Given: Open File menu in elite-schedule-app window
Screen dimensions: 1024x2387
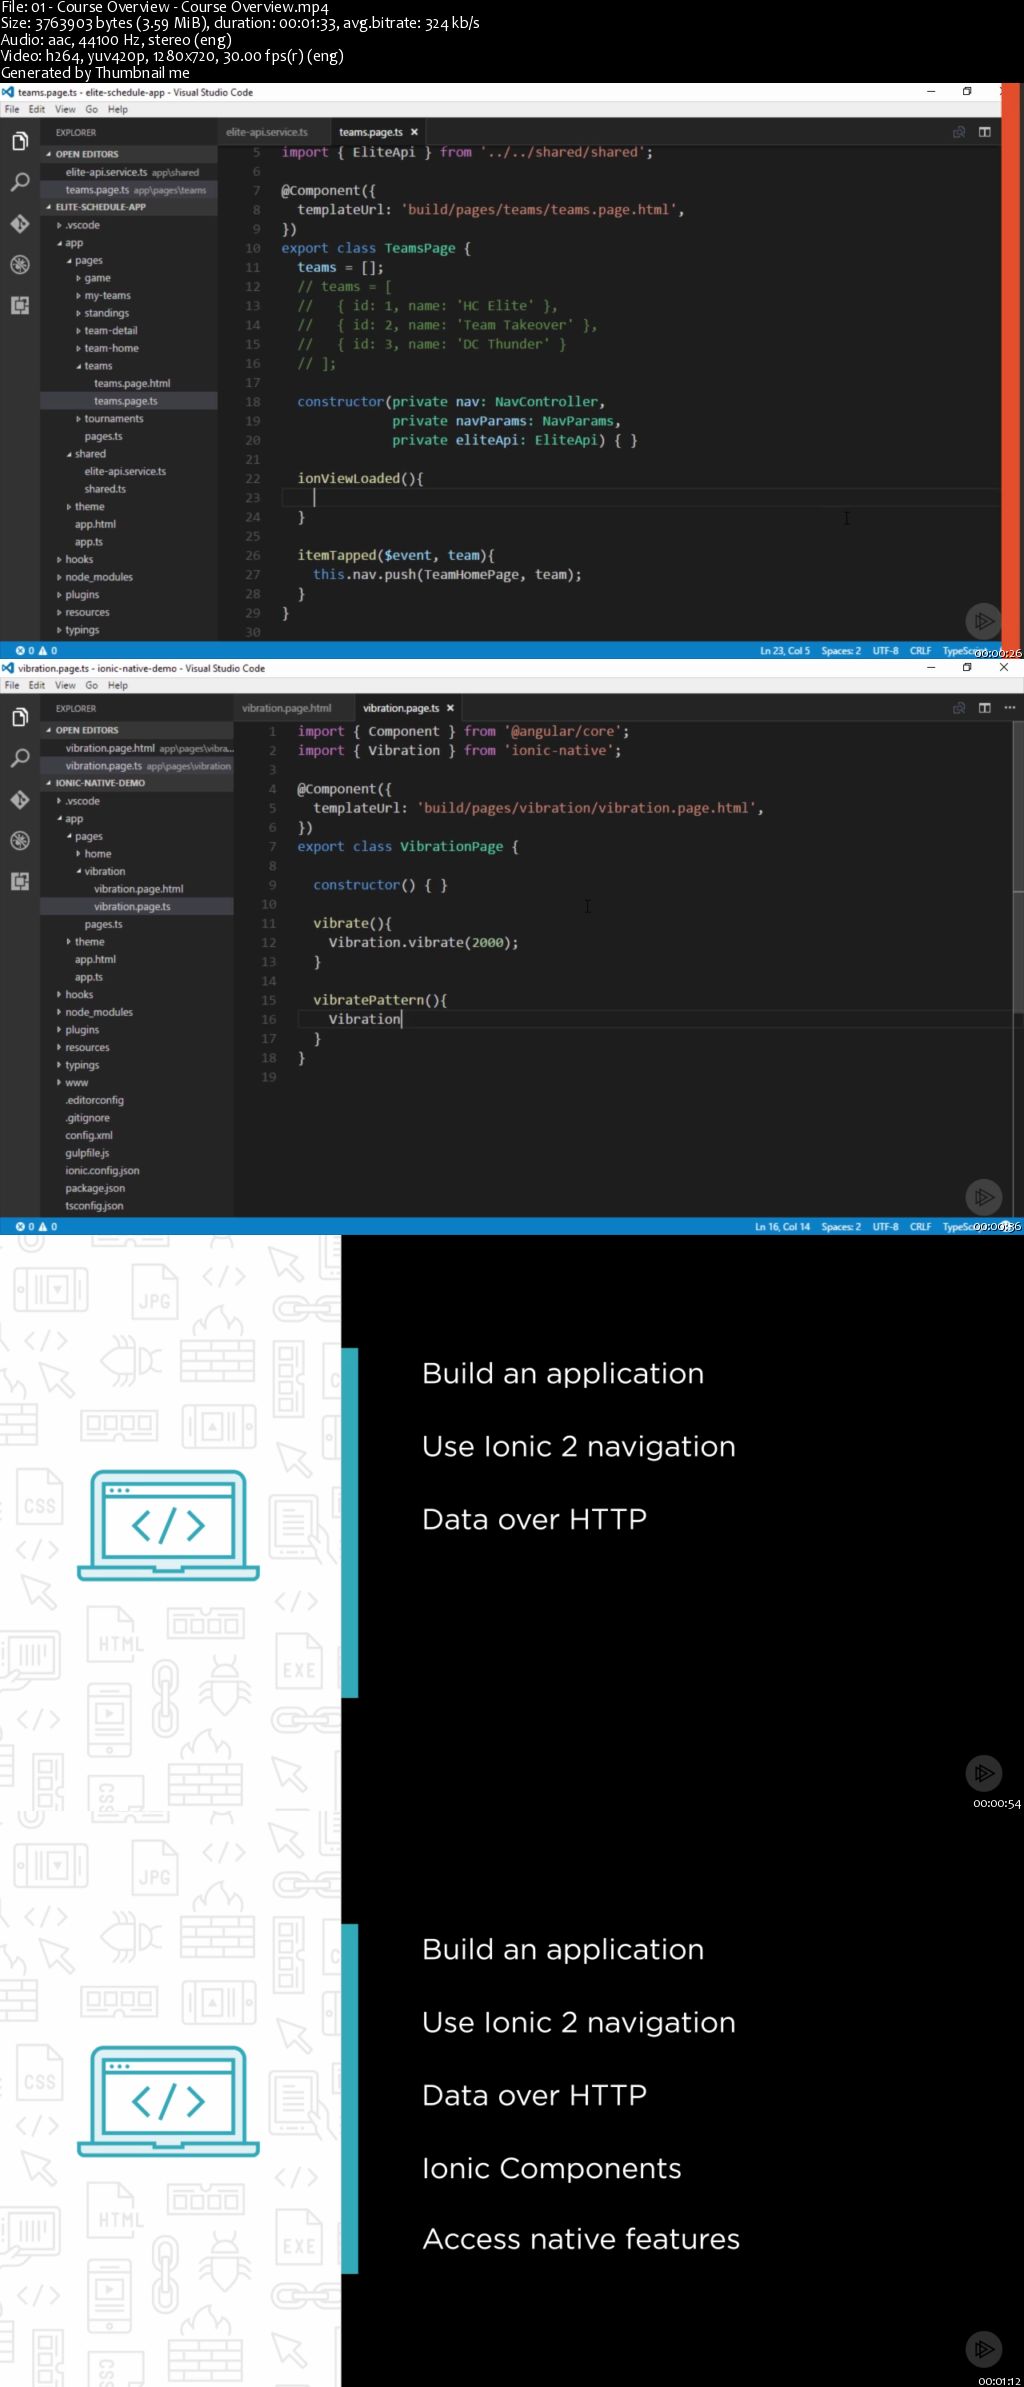Looking at the screenshot, I should [12, 109].
